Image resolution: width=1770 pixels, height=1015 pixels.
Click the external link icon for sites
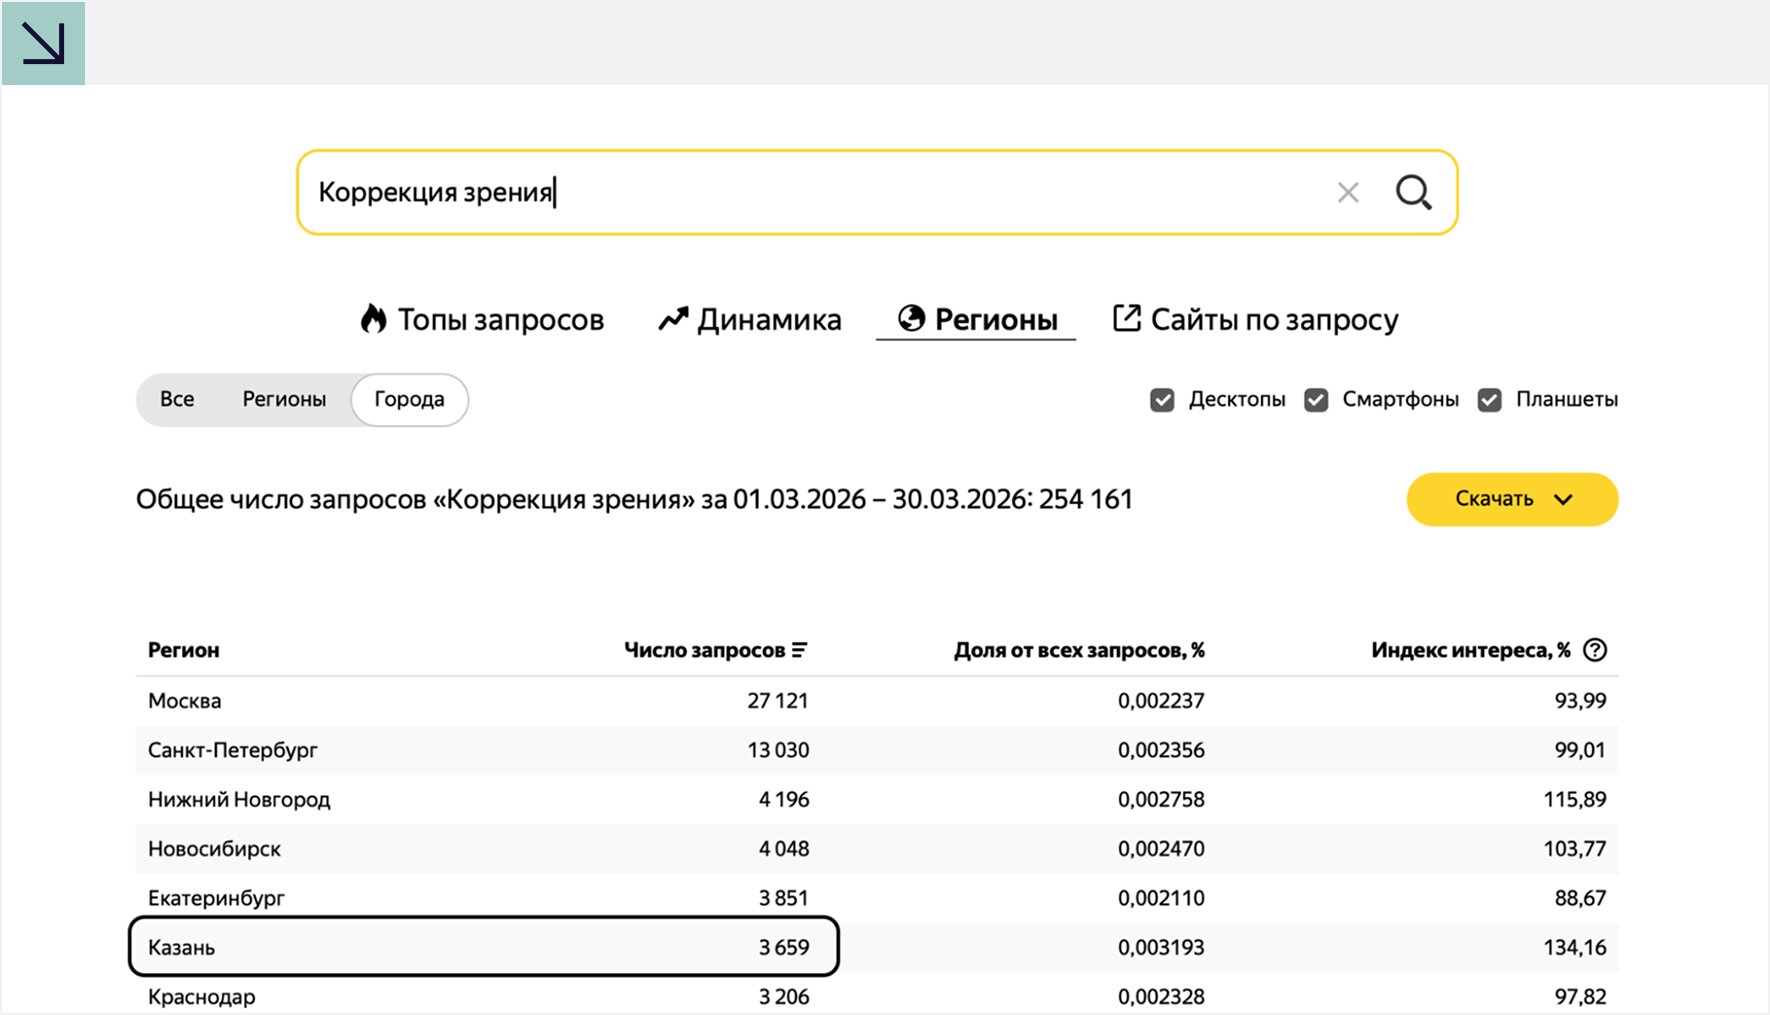click(1127, 318)
